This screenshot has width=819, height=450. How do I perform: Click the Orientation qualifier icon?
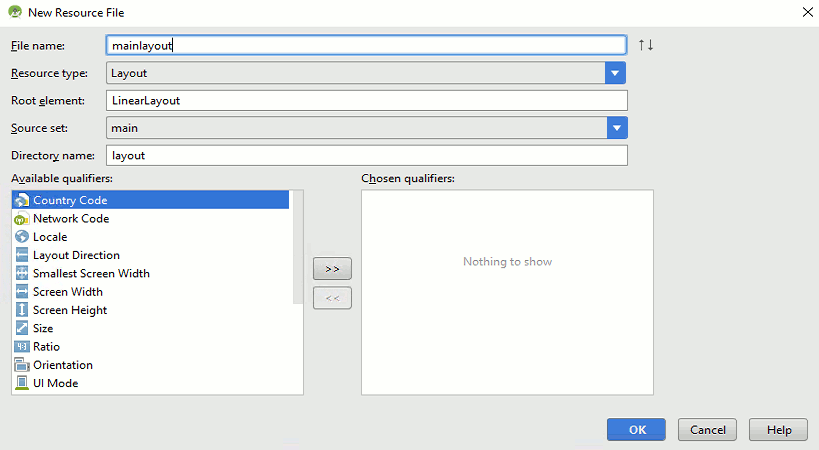click(21, 365)
